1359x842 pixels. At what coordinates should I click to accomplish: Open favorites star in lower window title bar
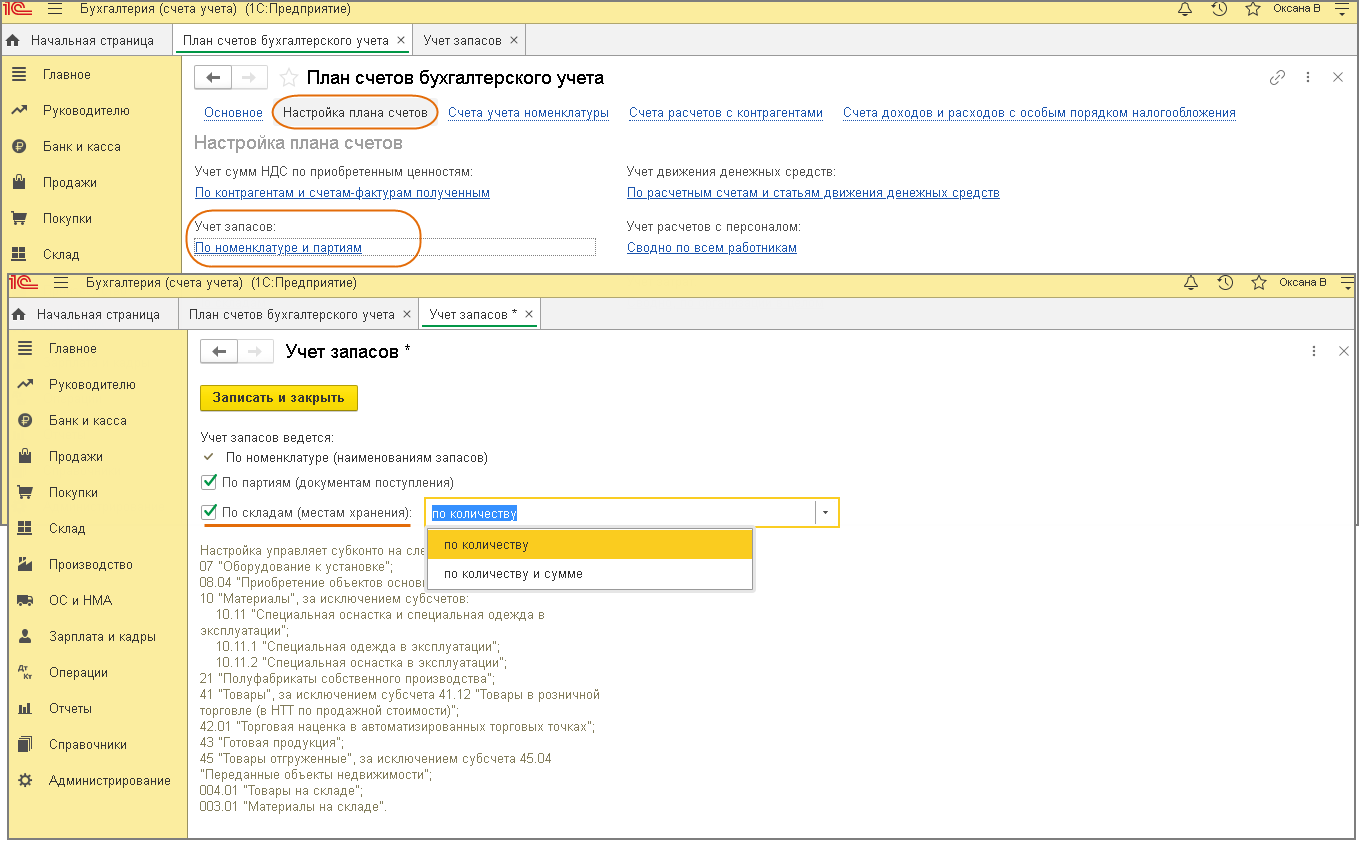coord(1259,283)
